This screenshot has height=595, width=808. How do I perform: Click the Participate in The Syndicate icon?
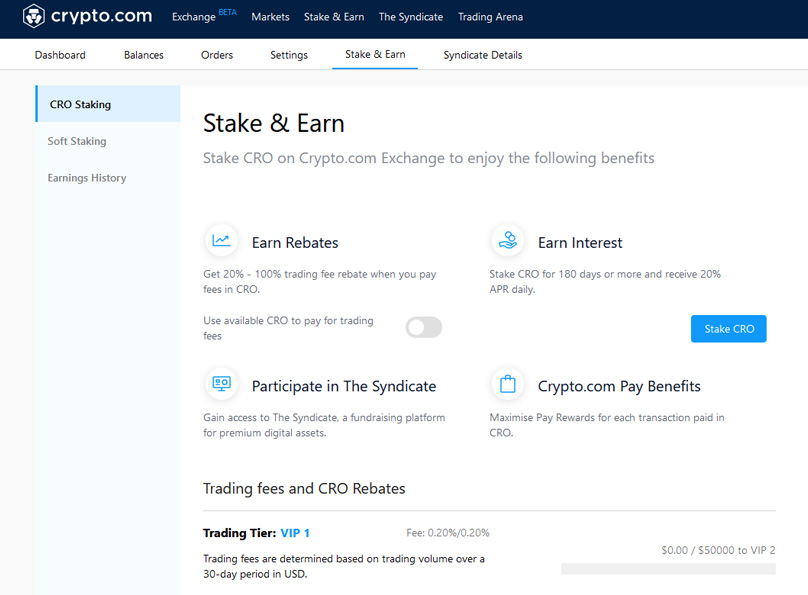[x=222, y=384]
